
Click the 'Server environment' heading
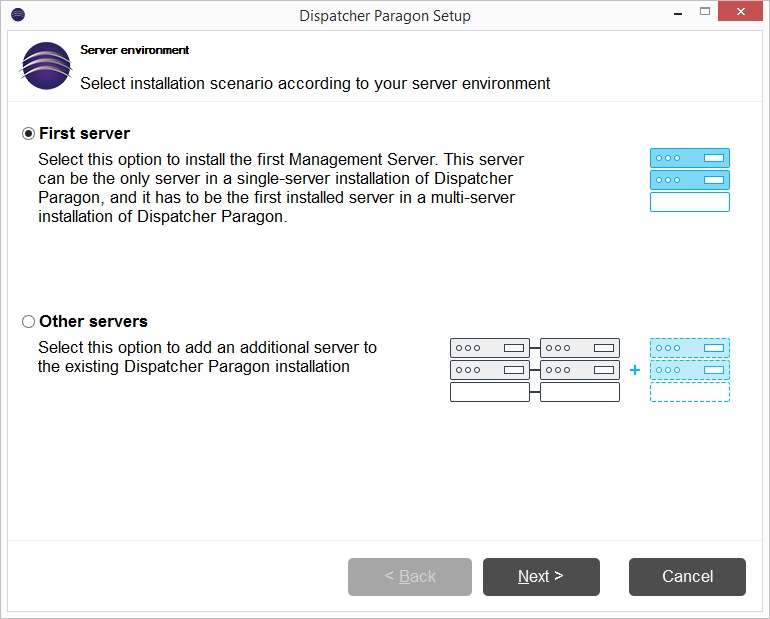pos(135,50)
